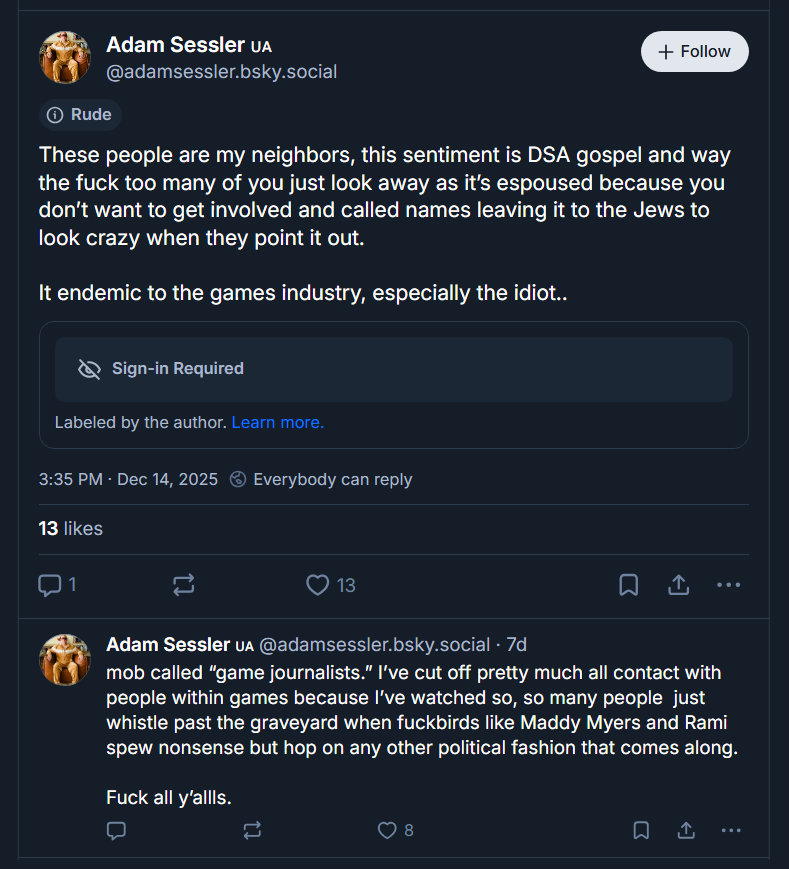Screen dimensions: 789x869
Task: Open more options on the reply post
Action: [x=731, y=830]
